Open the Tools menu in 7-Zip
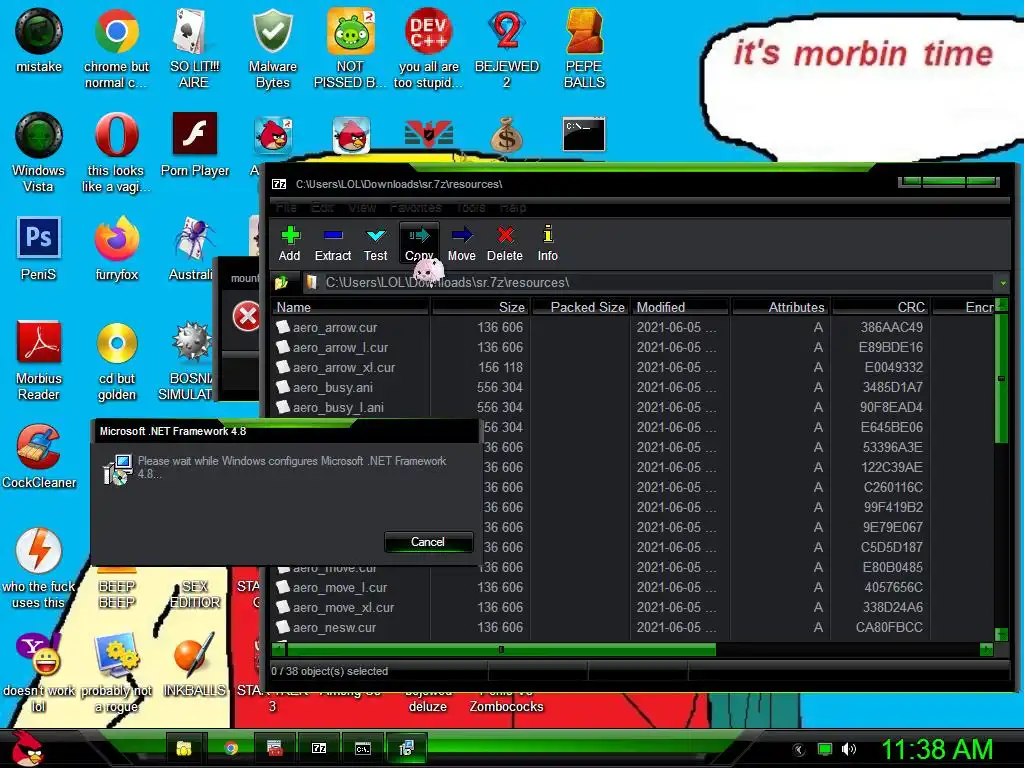This screenshot has height=768, width=1024. click(471, 208)
